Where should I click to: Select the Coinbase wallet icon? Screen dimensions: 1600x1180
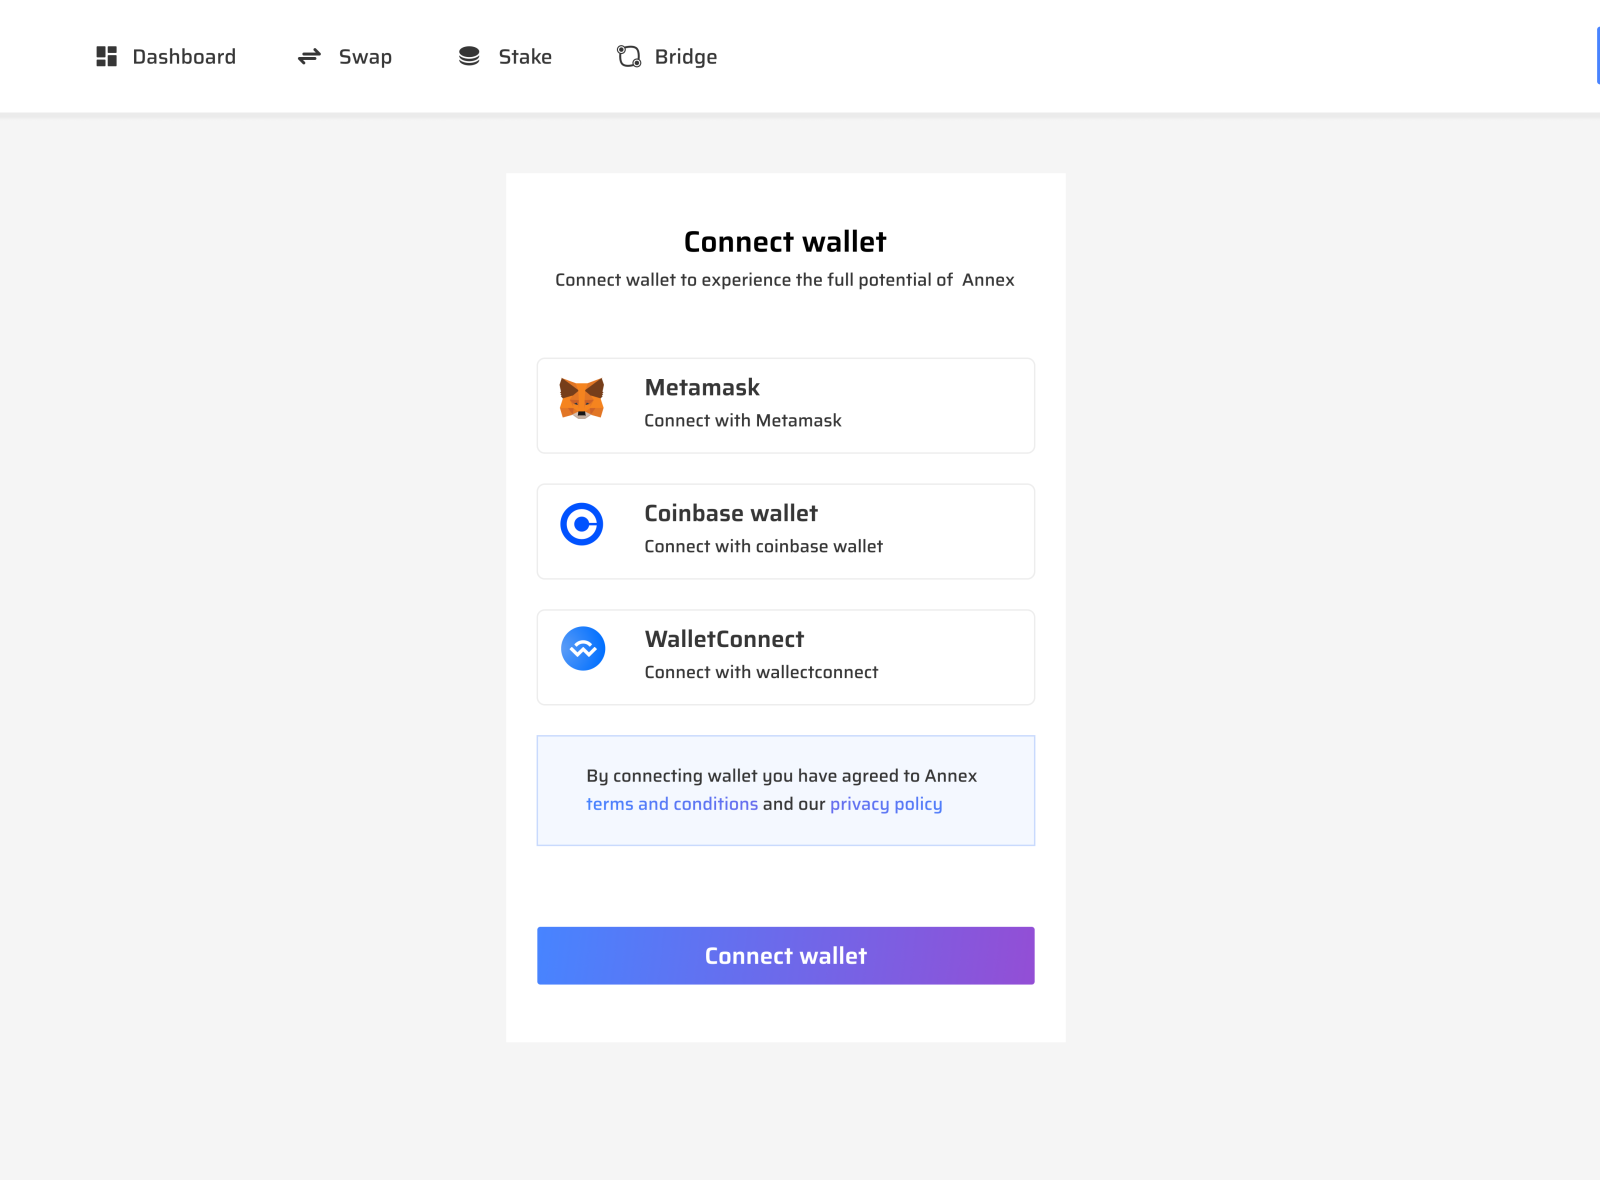point(581,524)
